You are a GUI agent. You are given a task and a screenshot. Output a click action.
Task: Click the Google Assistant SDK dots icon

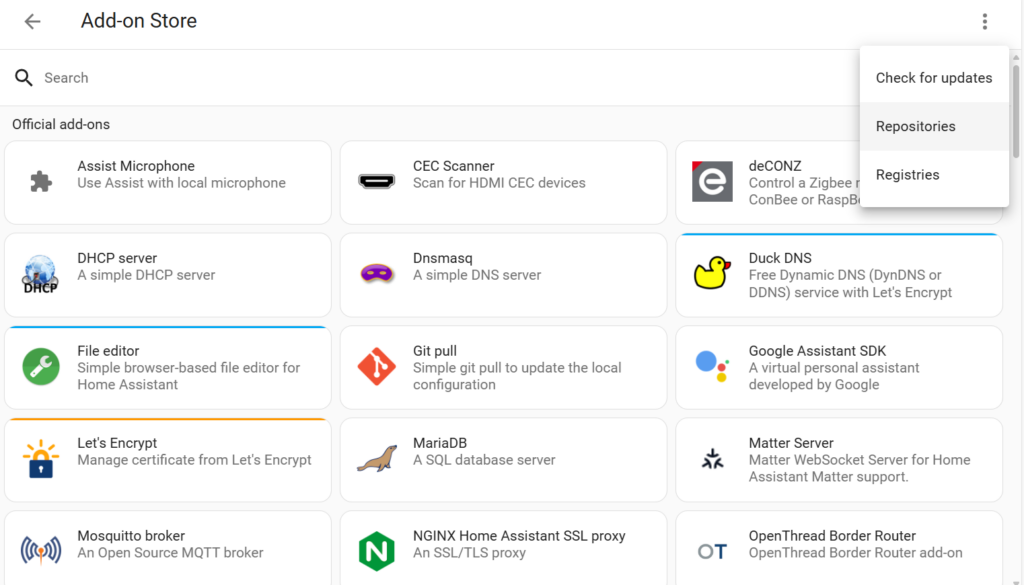point(712,366)
